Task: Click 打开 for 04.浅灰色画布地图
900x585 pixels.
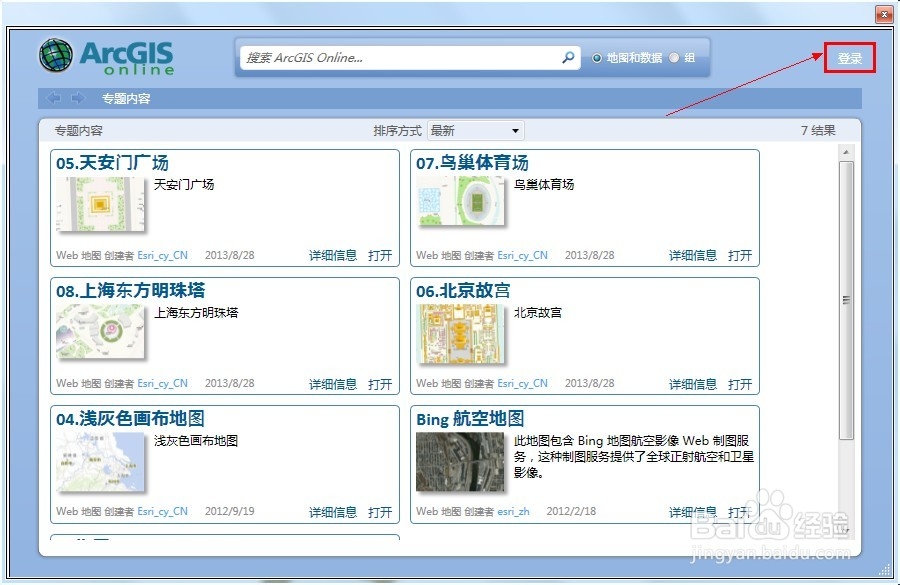Action: 380,512
